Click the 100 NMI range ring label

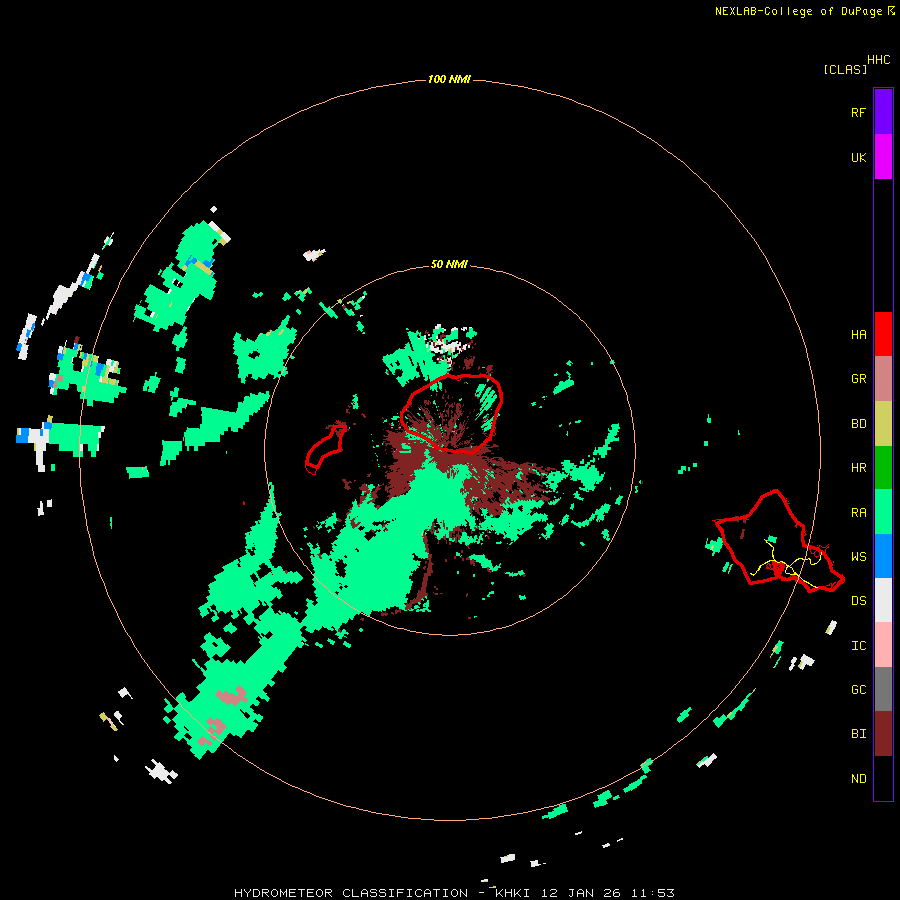pos(449,79)
